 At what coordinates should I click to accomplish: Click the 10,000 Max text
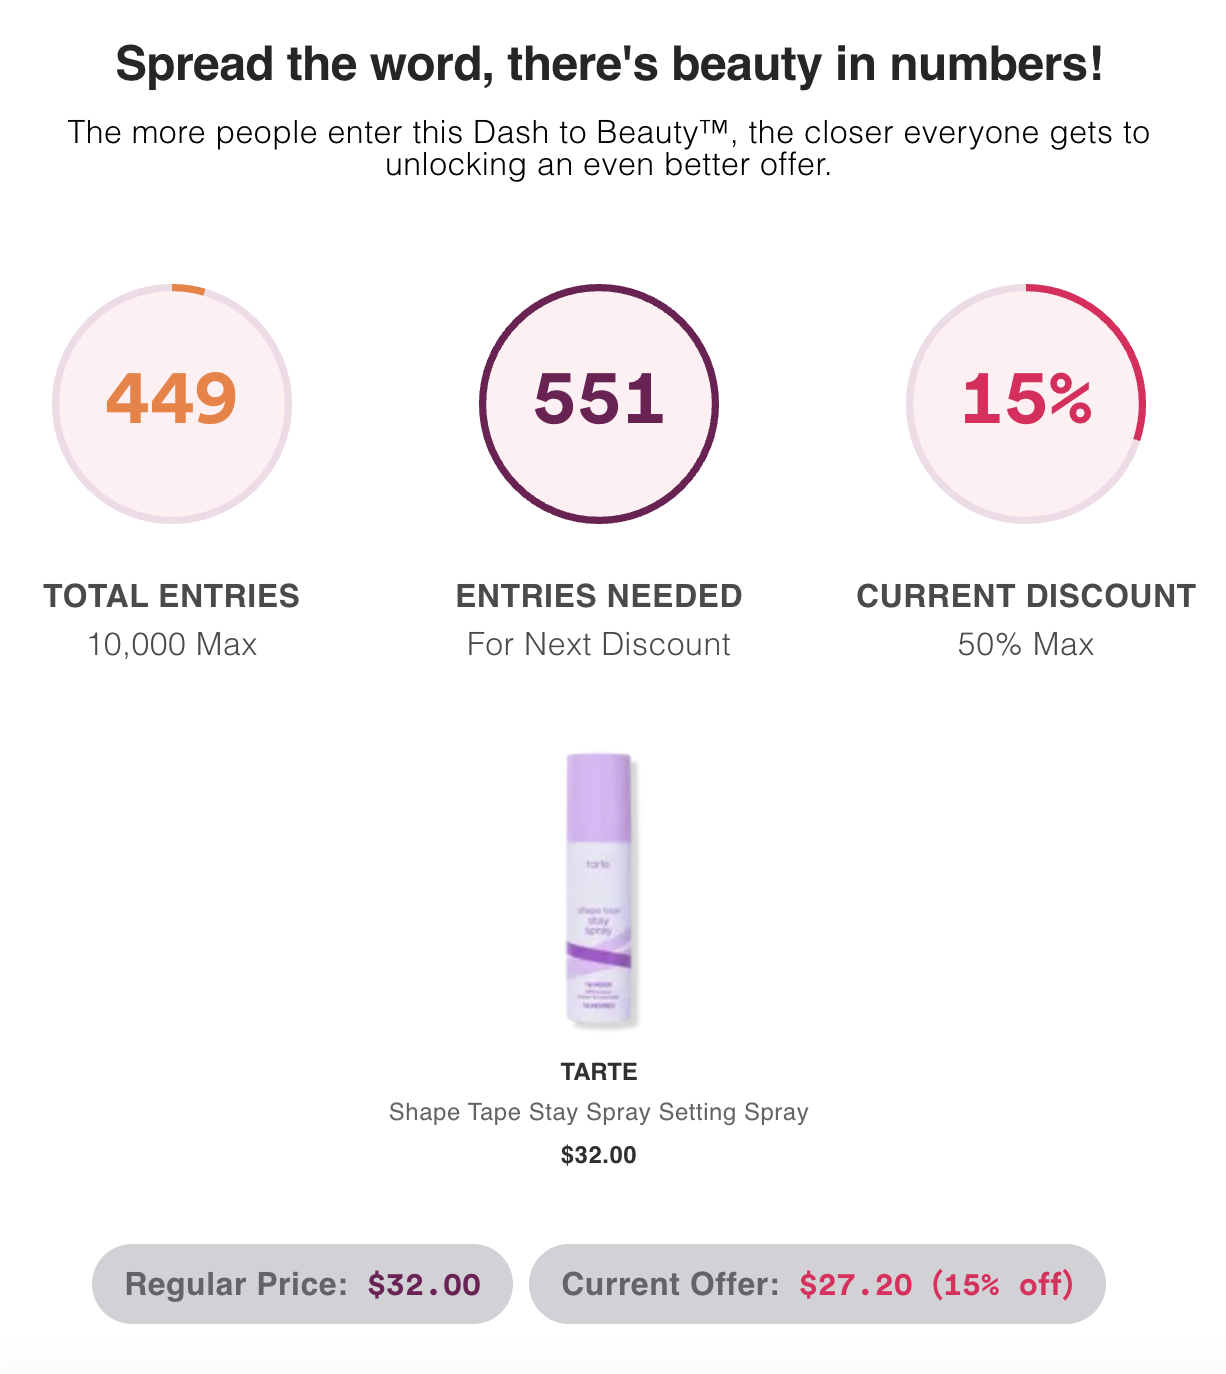point(172,644)
